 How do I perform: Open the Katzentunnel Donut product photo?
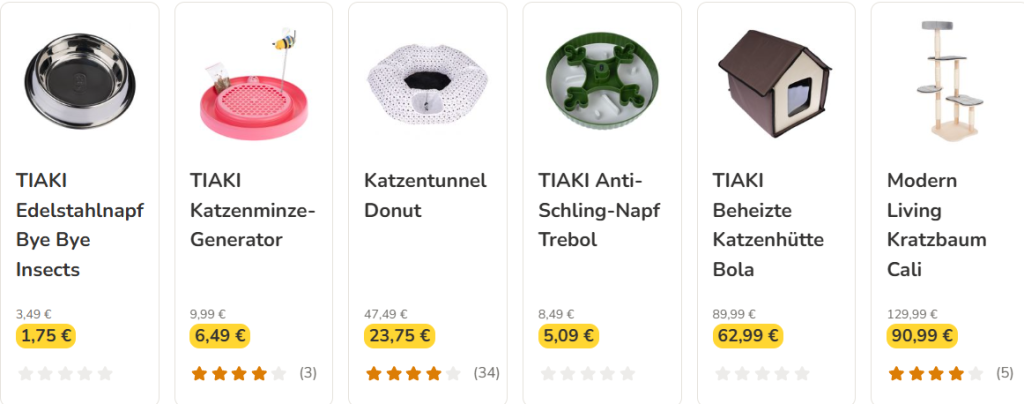(x=427, y=85)
